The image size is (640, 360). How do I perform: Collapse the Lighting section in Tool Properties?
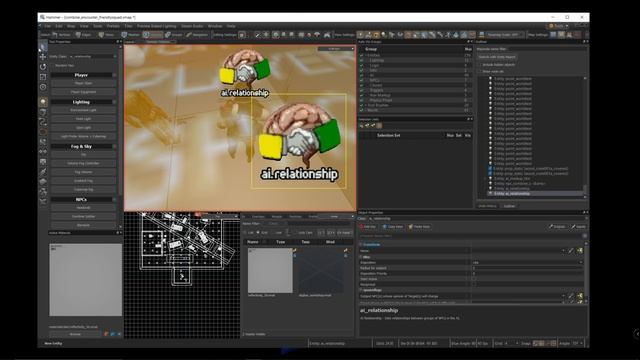click(x=114, y=102)
